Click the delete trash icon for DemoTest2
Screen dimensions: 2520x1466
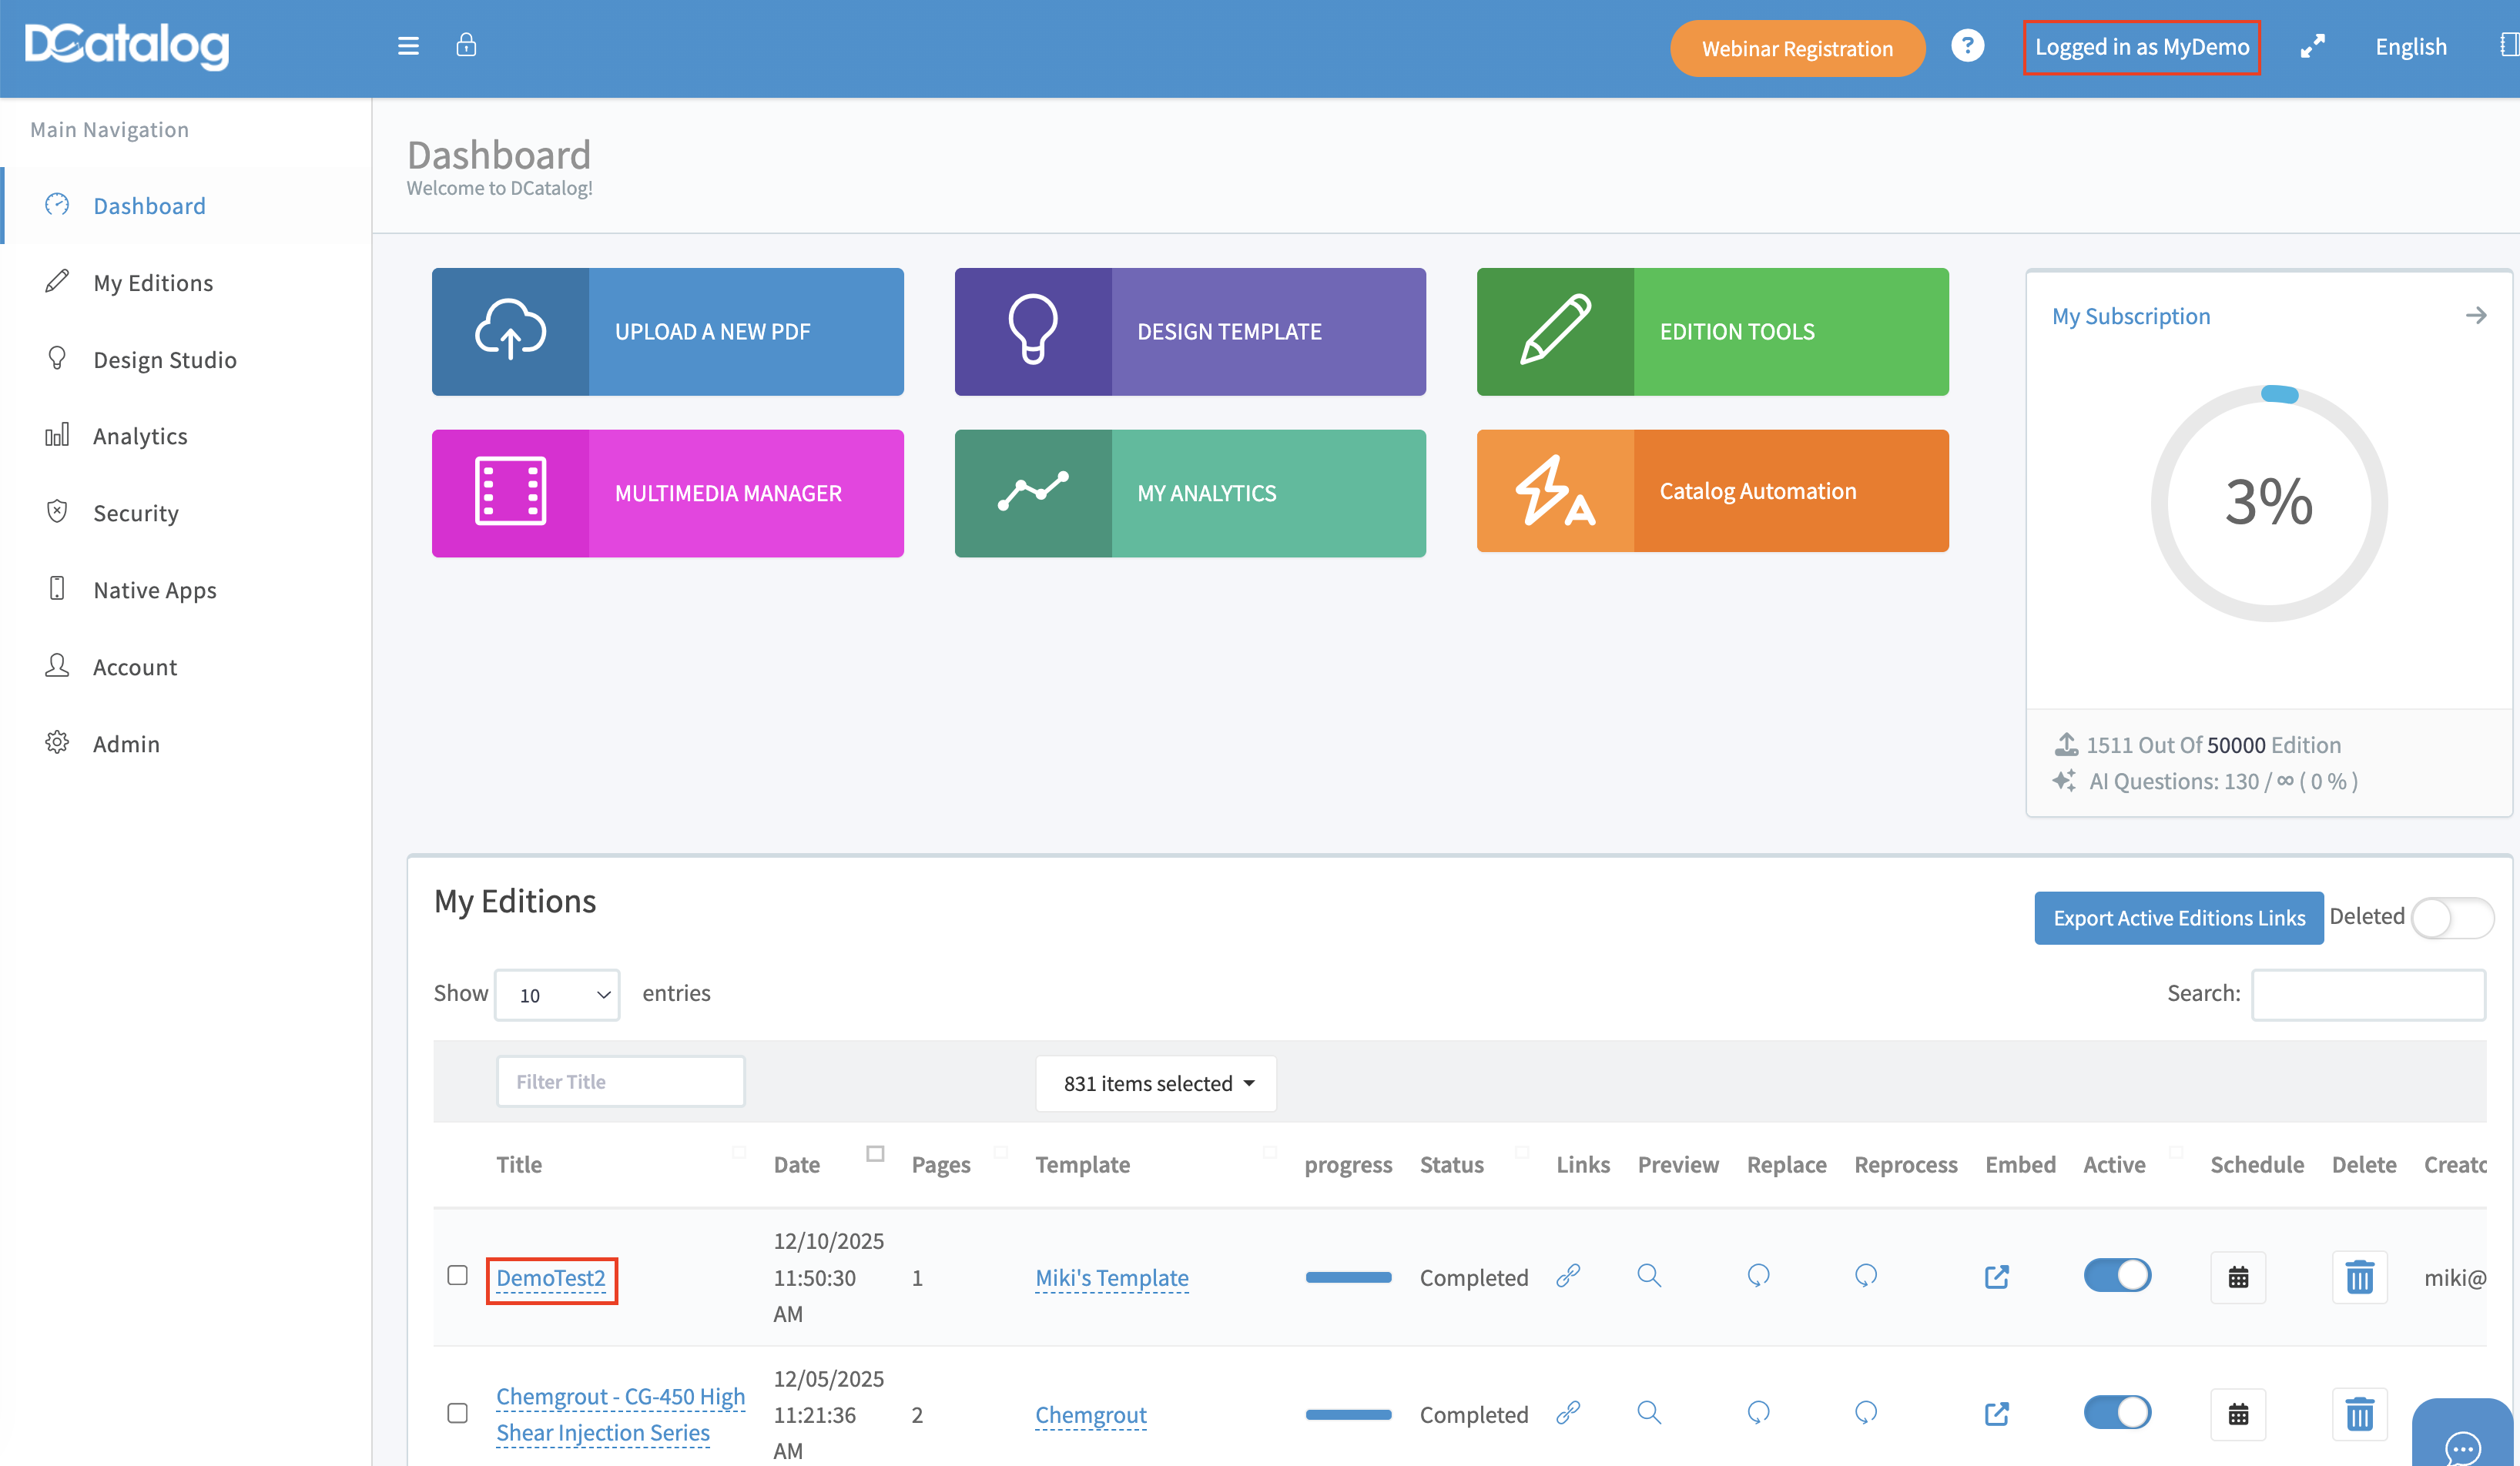click(2359, 1277)
